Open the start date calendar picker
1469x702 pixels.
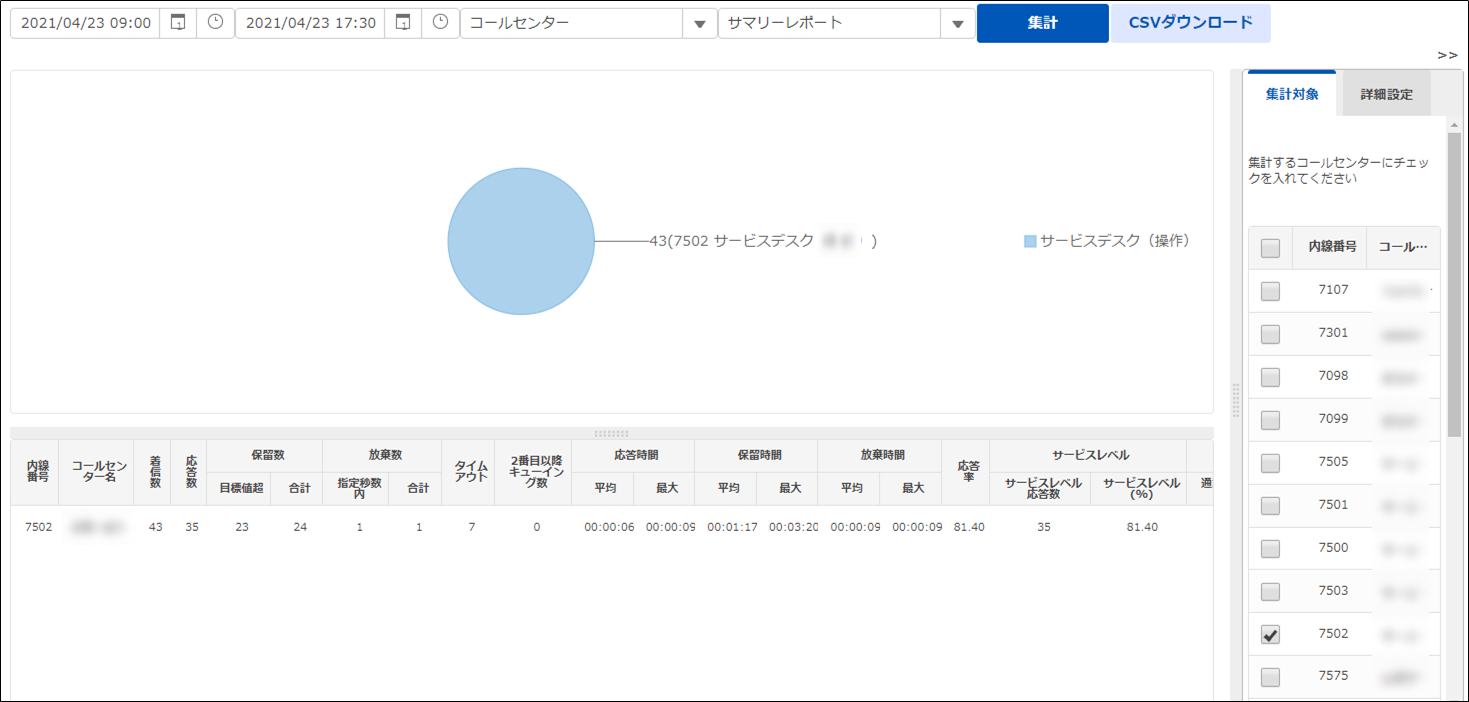click(178, 23)
